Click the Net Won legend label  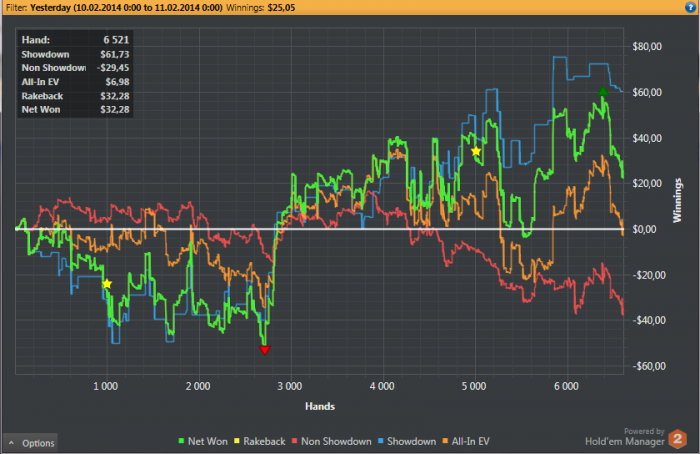coord(208,442)
